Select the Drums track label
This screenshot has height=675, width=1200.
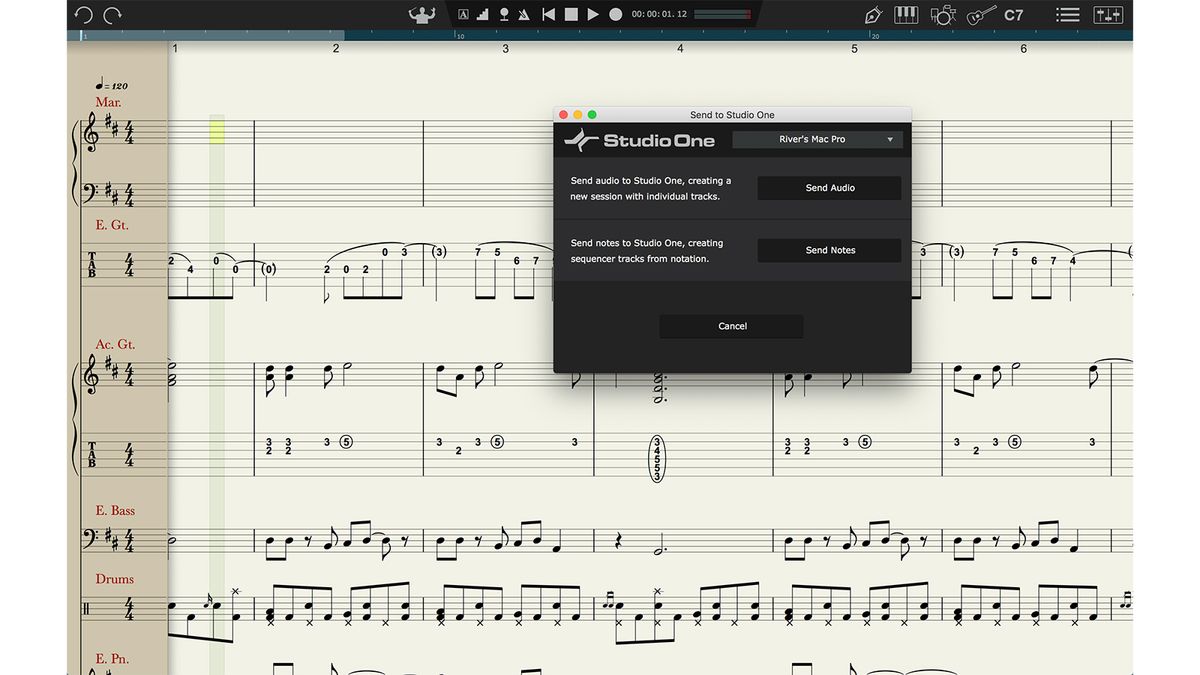pyautogui.click(x=113, y=579)
